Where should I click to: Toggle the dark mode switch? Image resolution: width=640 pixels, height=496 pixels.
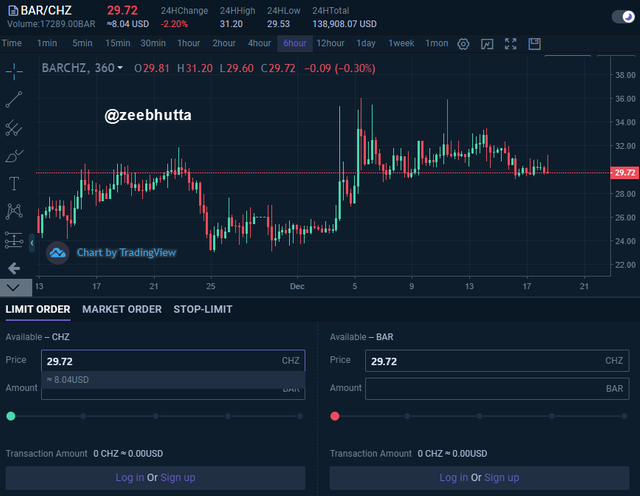click(x=623, y=17)
